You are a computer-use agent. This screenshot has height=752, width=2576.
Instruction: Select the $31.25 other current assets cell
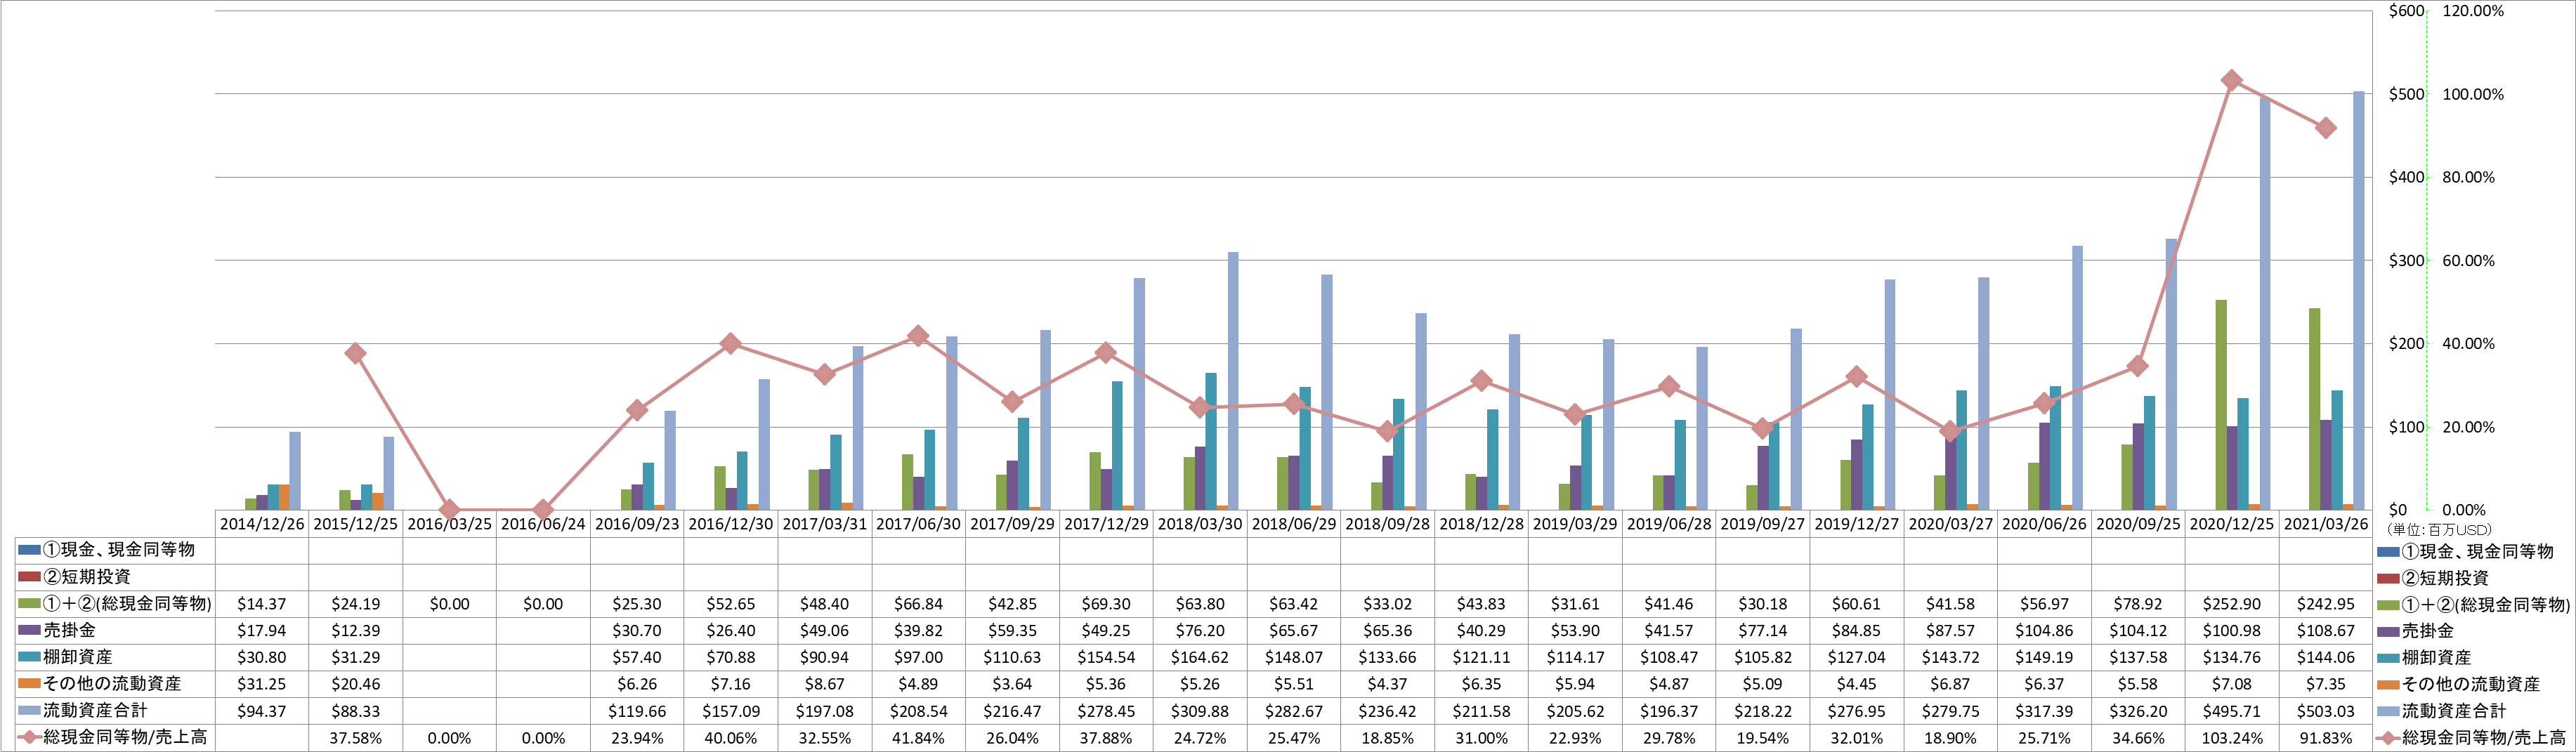click(262, 684)
